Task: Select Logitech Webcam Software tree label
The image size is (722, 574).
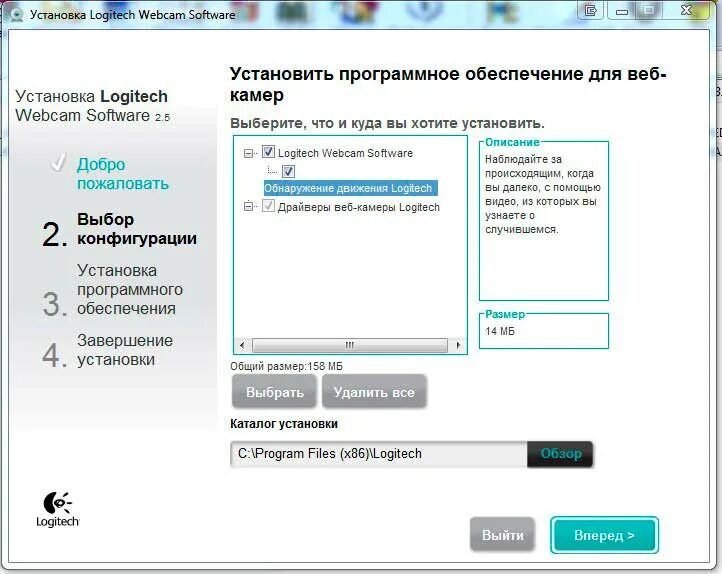Action: [345, 153]
